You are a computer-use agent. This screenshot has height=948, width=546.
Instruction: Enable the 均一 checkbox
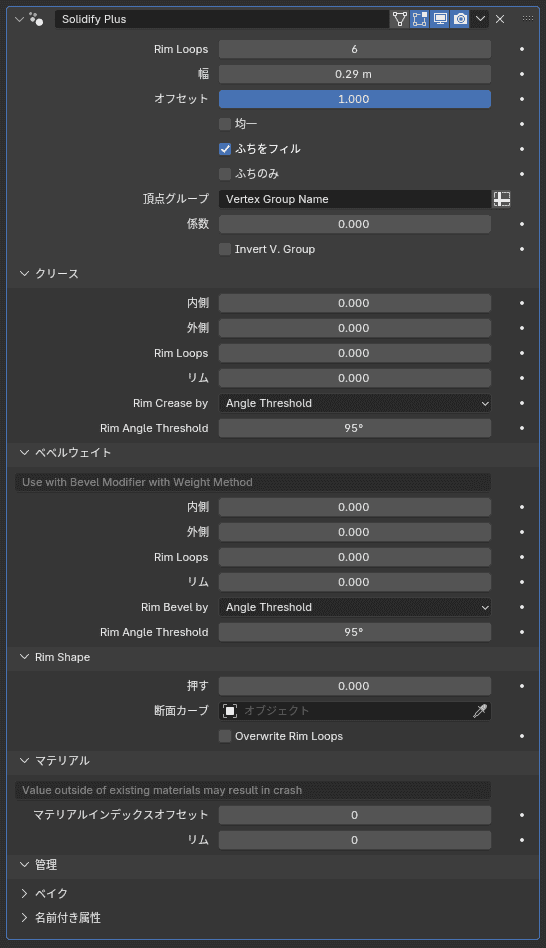coord(225,124)
